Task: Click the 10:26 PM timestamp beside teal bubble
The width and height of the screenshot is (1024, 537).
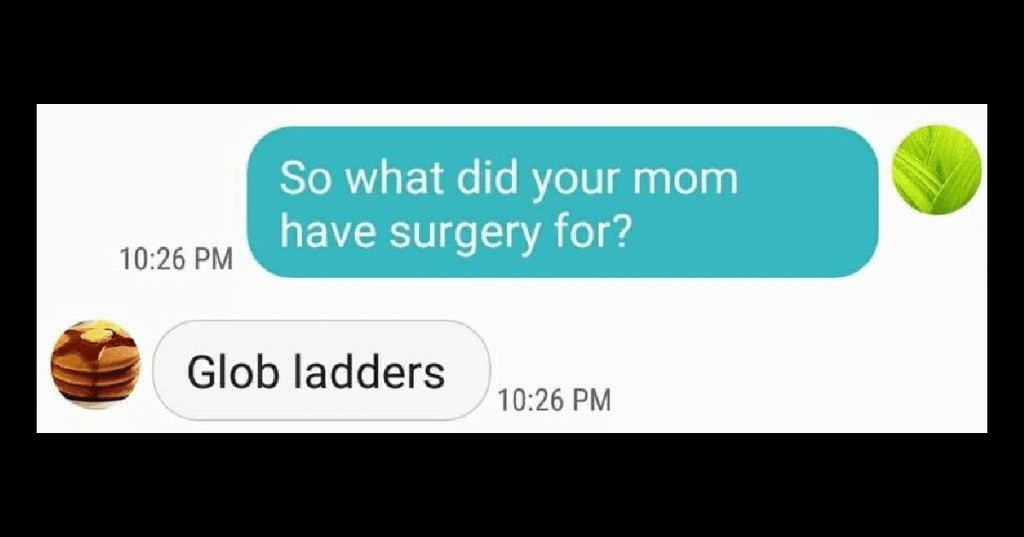Action: (x=176, y=259)
